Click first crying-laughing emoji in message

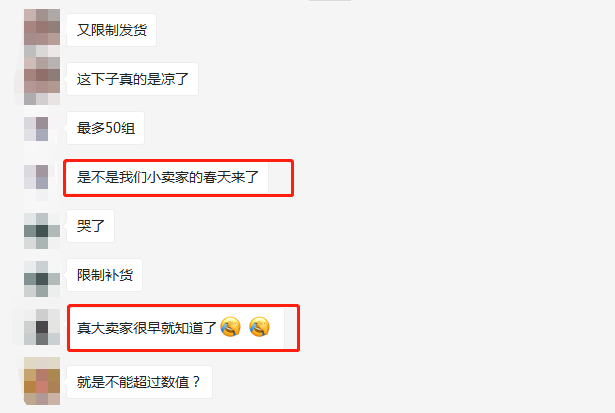tap(231, 327)
